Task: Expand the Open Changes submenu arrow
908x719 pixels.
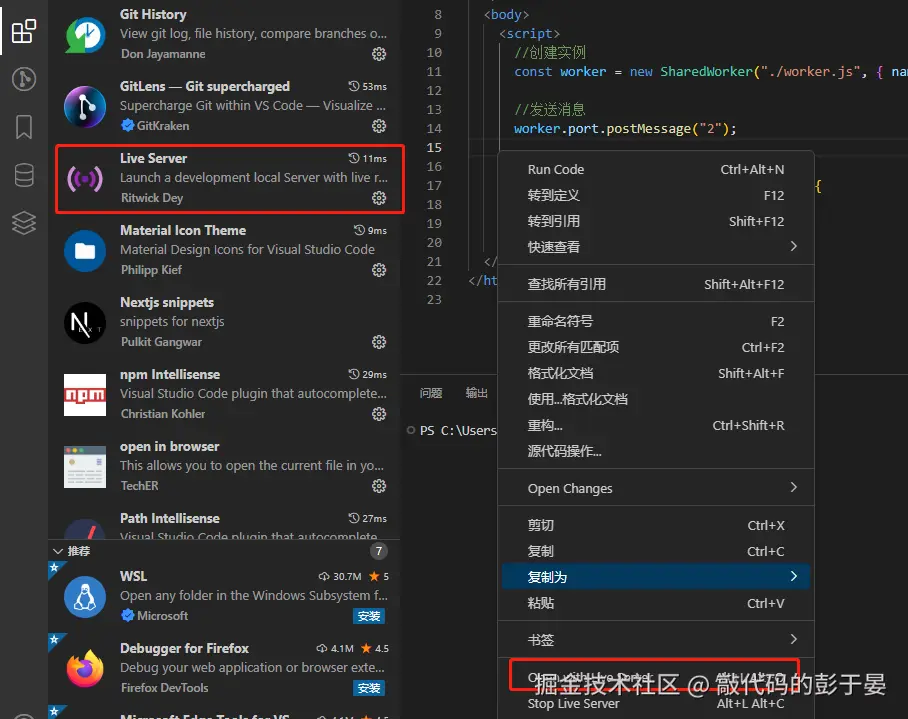Action: click(x=793, y=487)
